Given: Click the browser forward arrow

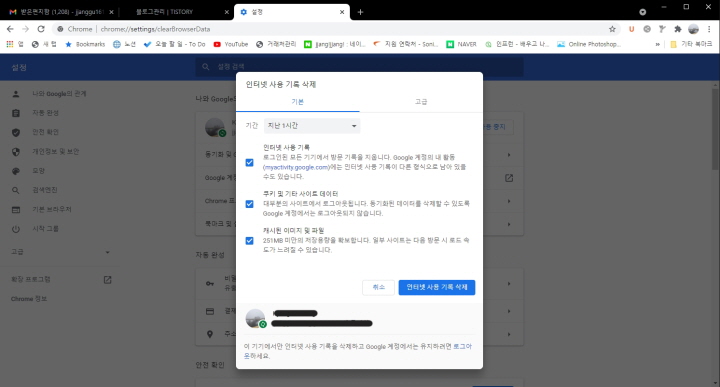Looking at the screenshot, I should tap(25, 29).
